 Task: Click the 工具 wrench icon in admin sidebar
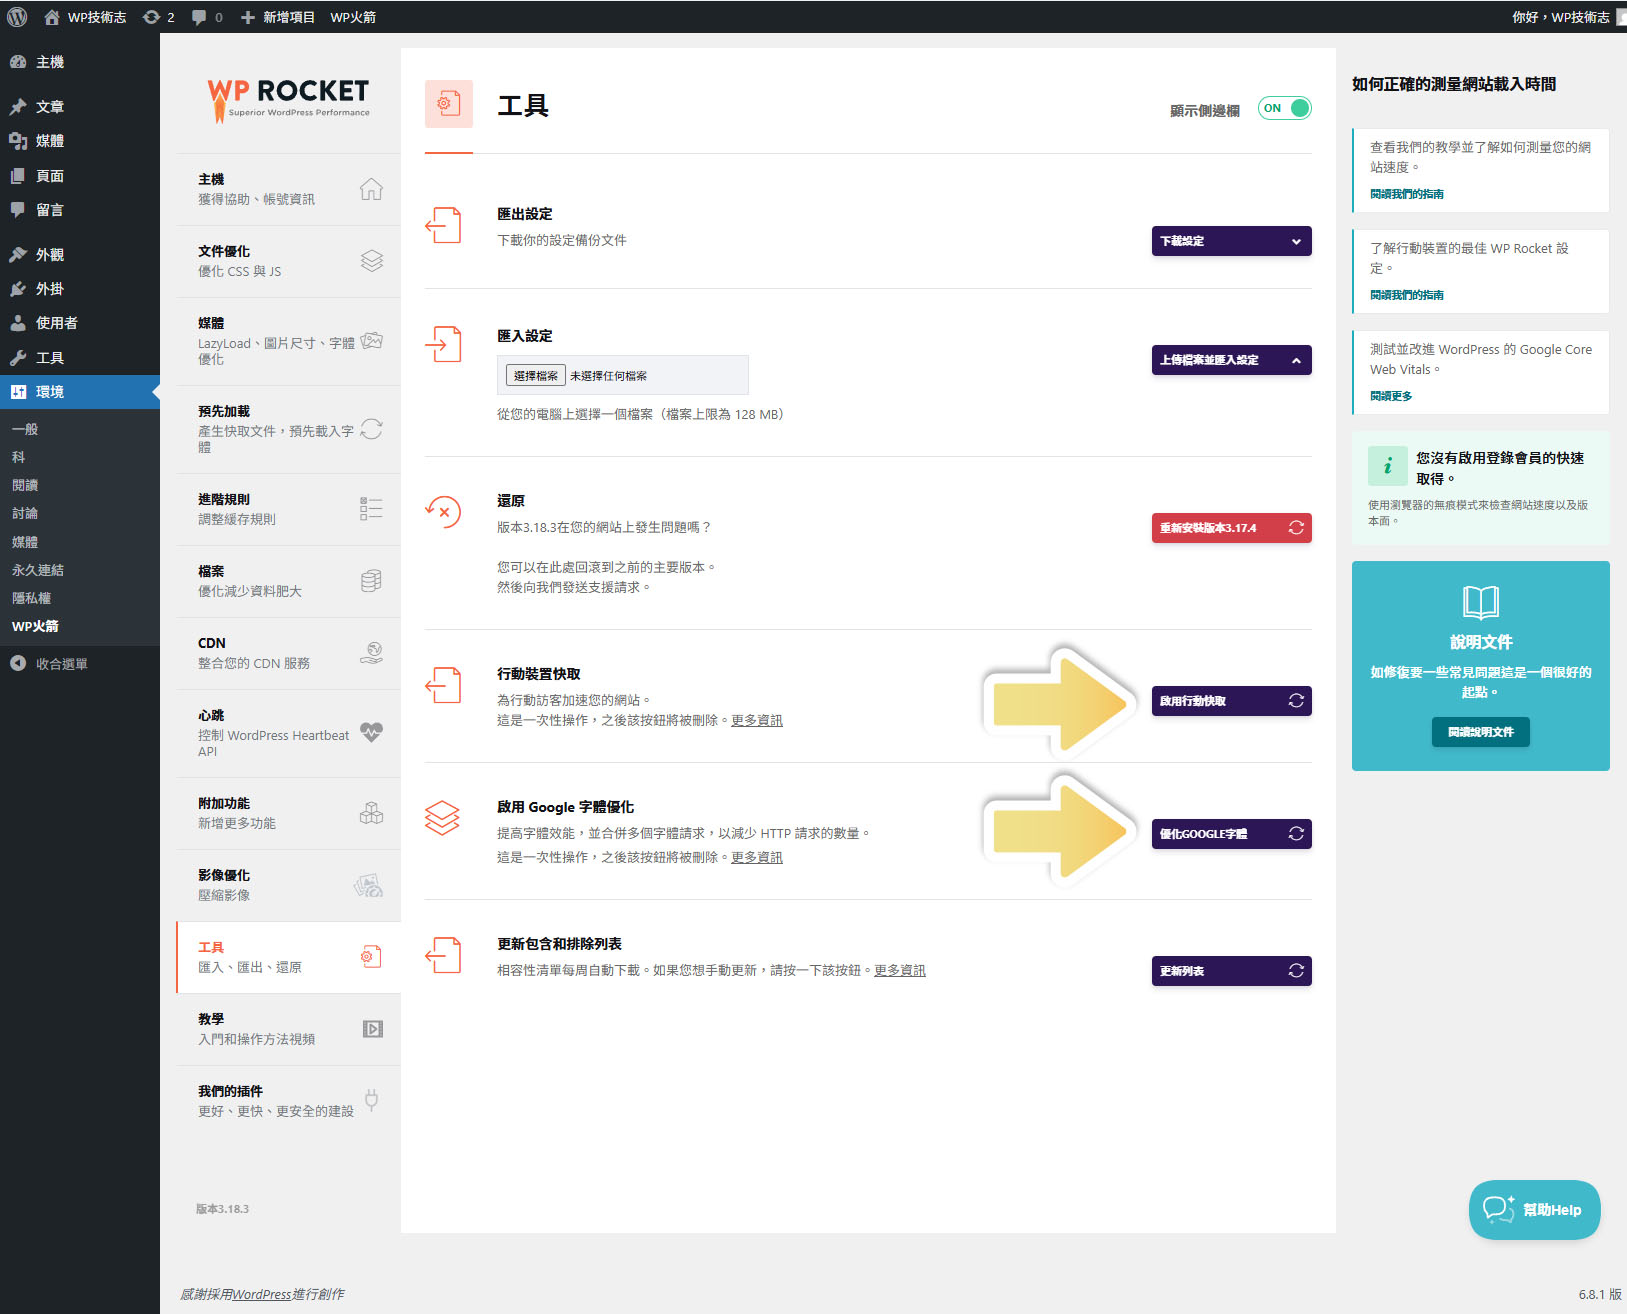point(18,358)
